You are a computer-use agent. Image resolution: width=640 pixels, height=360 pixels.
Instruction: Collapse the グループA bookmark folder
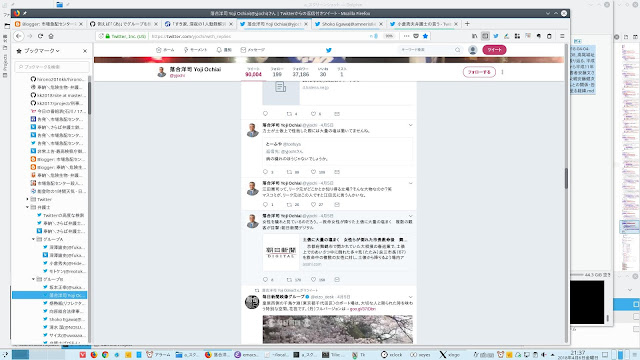click(33, 239)
